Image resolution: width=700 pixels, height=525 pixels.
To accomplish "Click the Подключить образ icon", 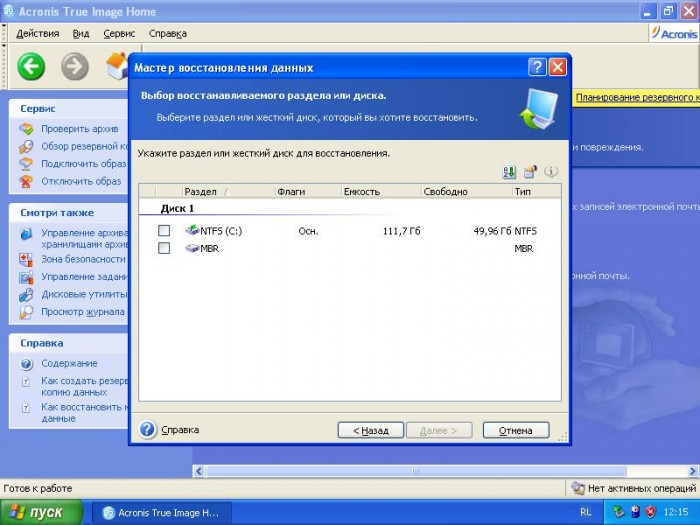I will (x=26, y=164).
